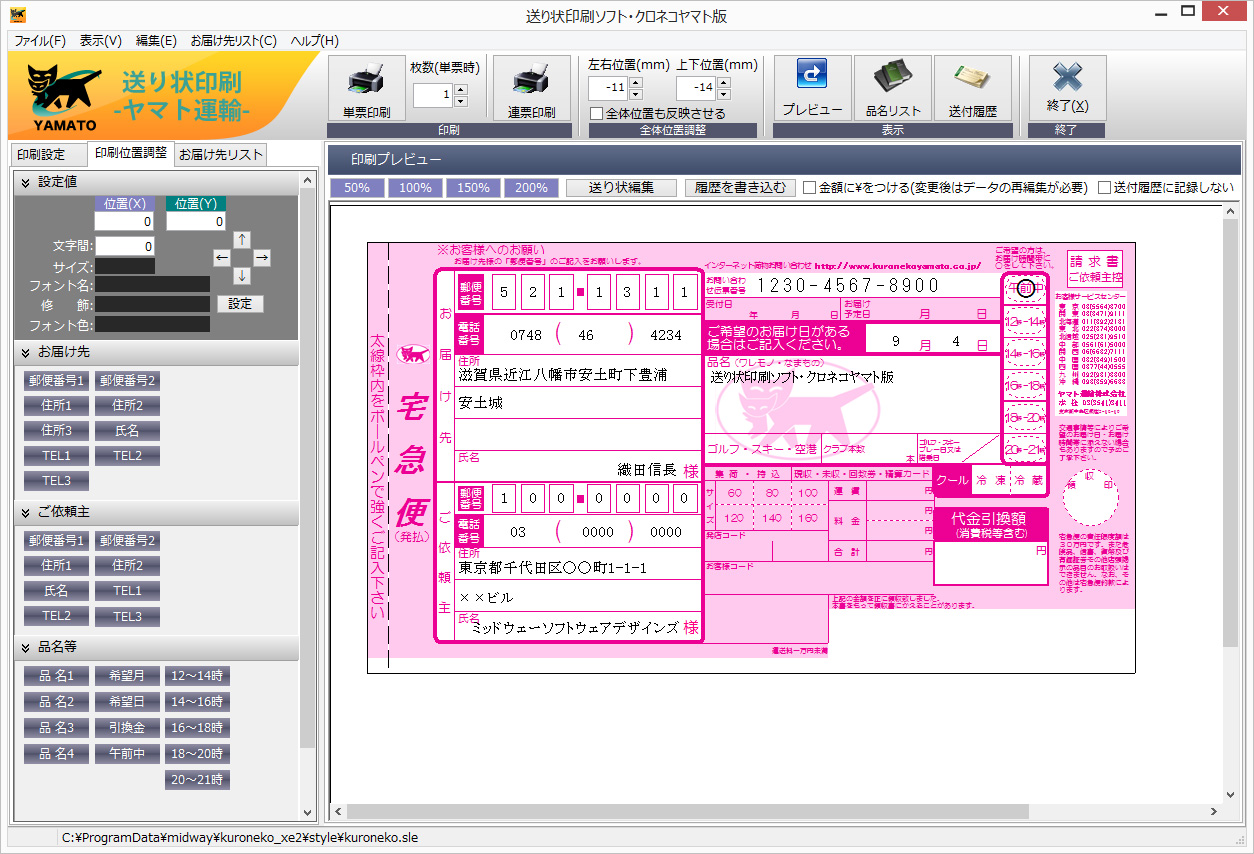Select 希望月 field button
Viewport: 1254px width, 854px height.
click(127, 676)
